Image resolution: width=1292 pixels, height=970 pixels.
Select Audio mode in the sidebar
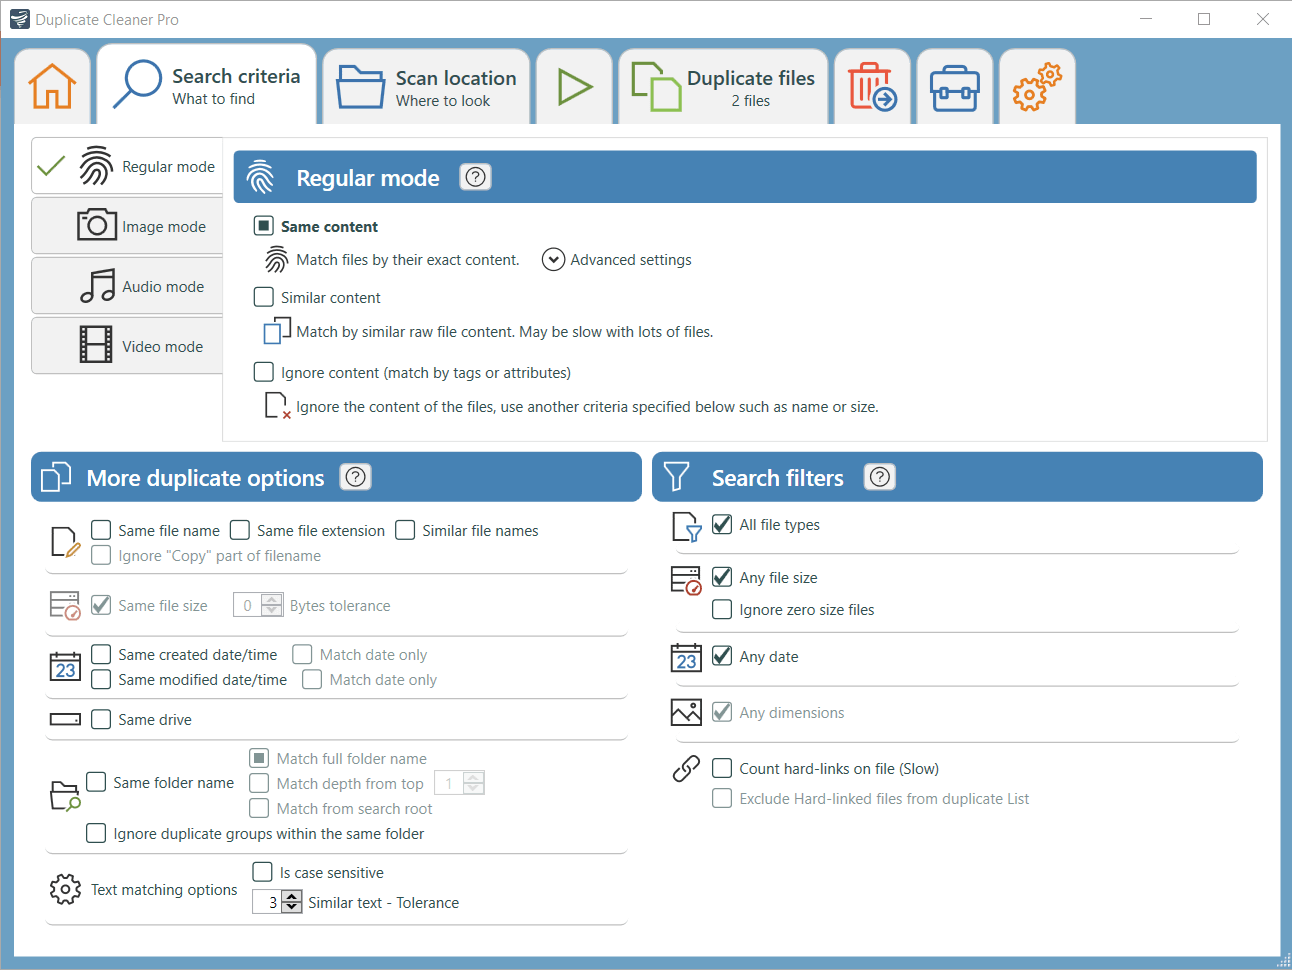tap(126, 285)
